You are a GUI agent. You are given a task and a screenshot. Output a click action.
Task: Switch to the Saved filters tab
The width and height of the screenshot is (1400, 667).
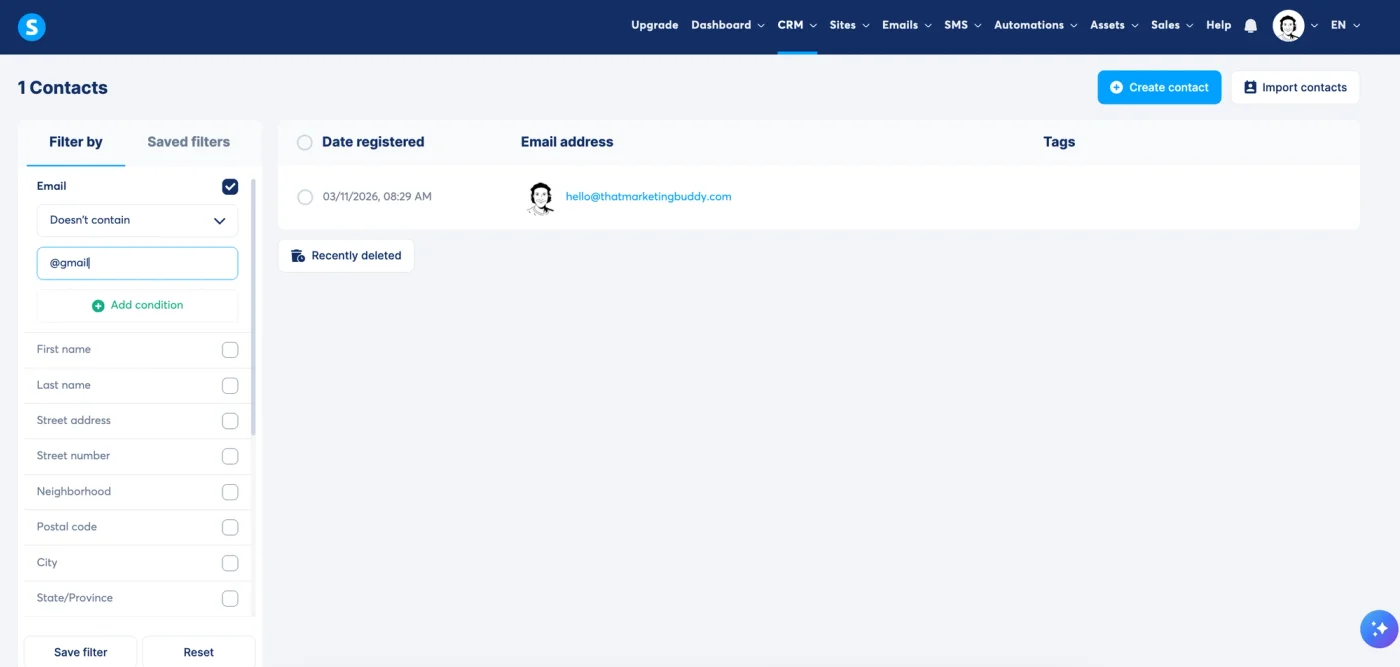coord(187,142)
